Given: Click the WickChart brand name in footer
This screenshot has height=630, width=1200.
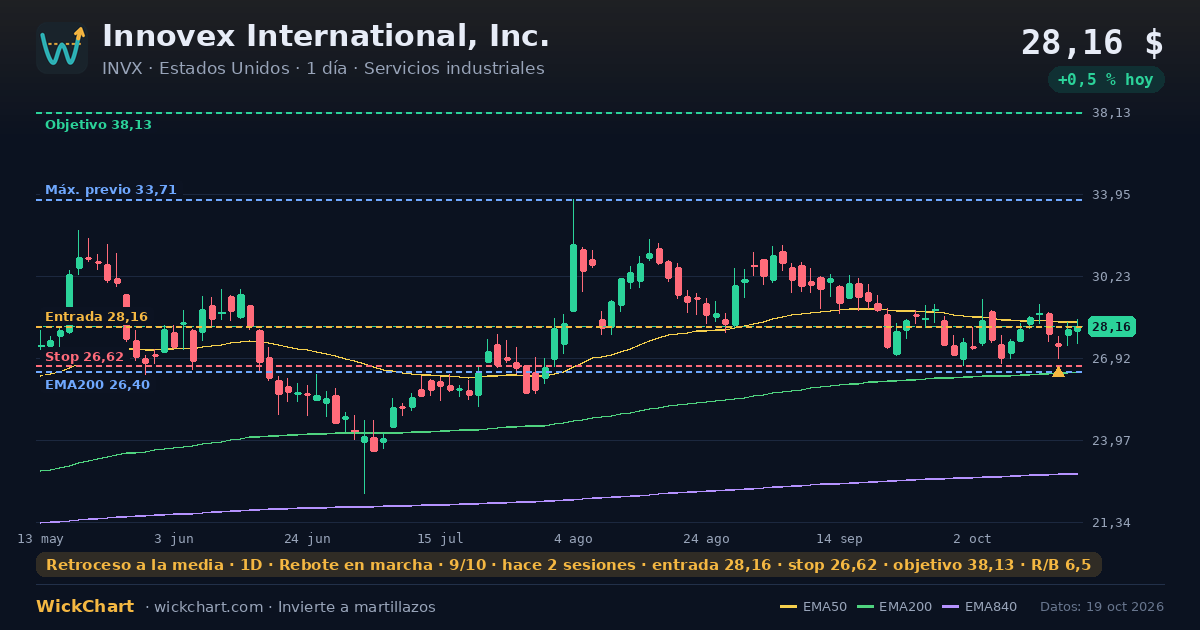Looking at the screenshot, I should pos(85,607).
